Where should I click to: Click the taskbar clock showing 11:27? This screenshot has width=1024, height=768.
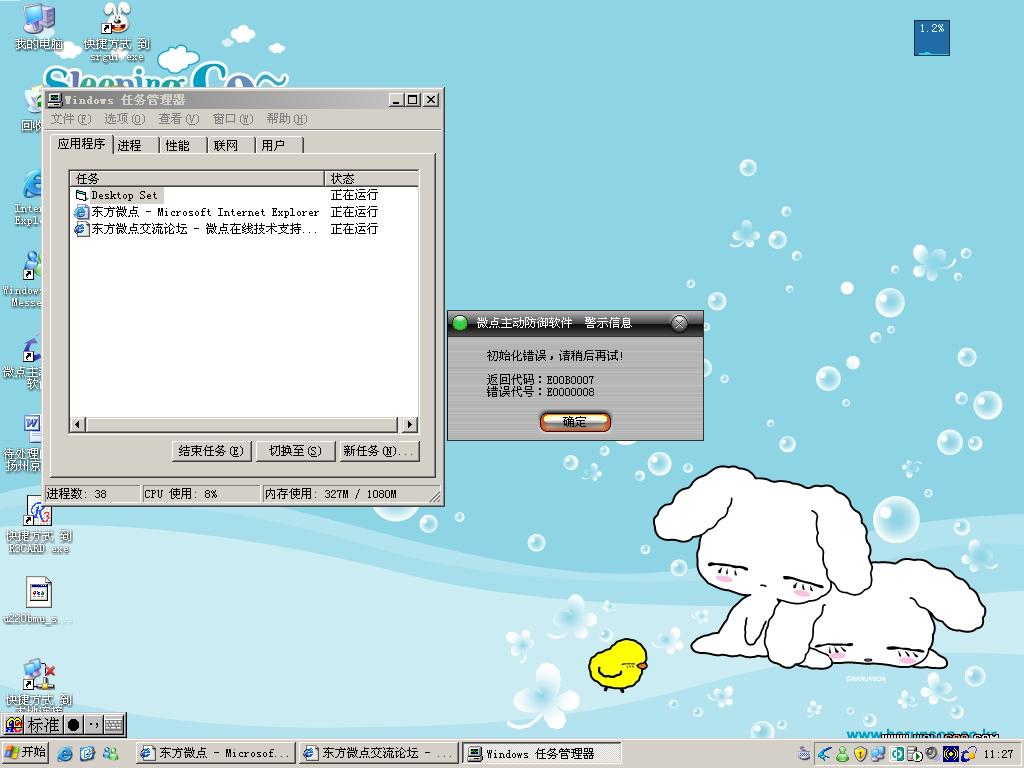[x=998, y=754]
